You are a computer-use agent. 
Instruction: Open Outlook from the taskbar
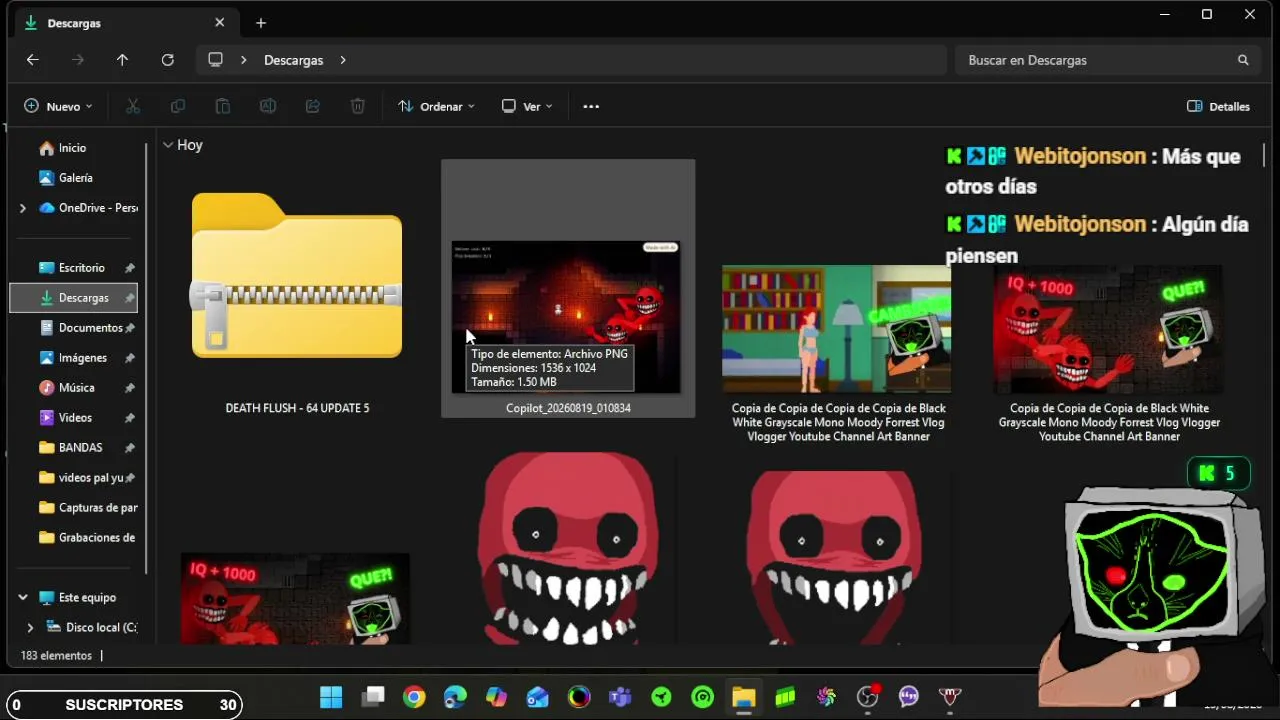click(x=538, y=697)
